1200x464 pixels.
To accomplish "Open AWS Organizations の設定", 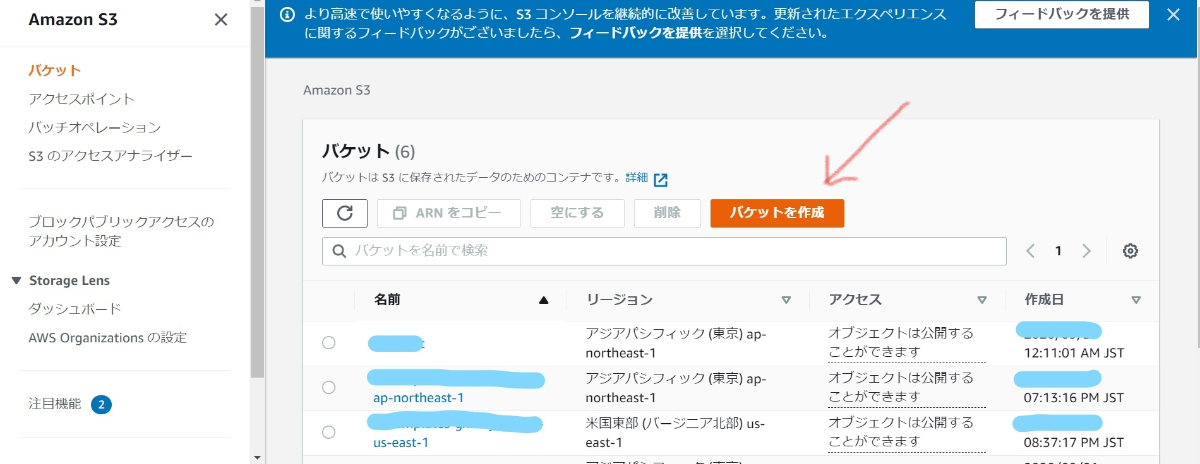I will pos(108,338).
